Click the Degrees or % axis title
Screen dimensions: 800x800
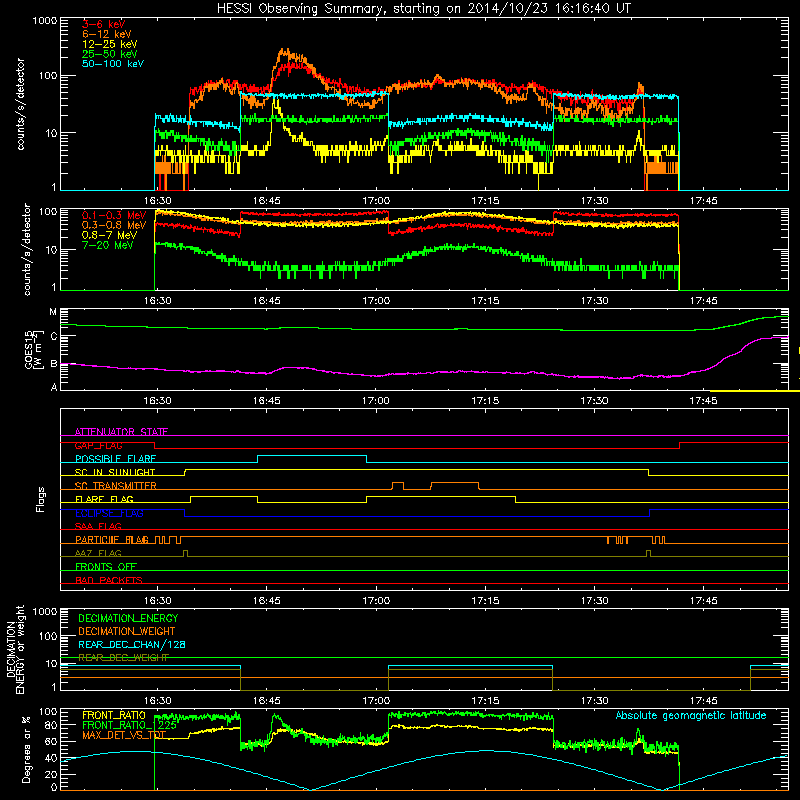(26, 749)
